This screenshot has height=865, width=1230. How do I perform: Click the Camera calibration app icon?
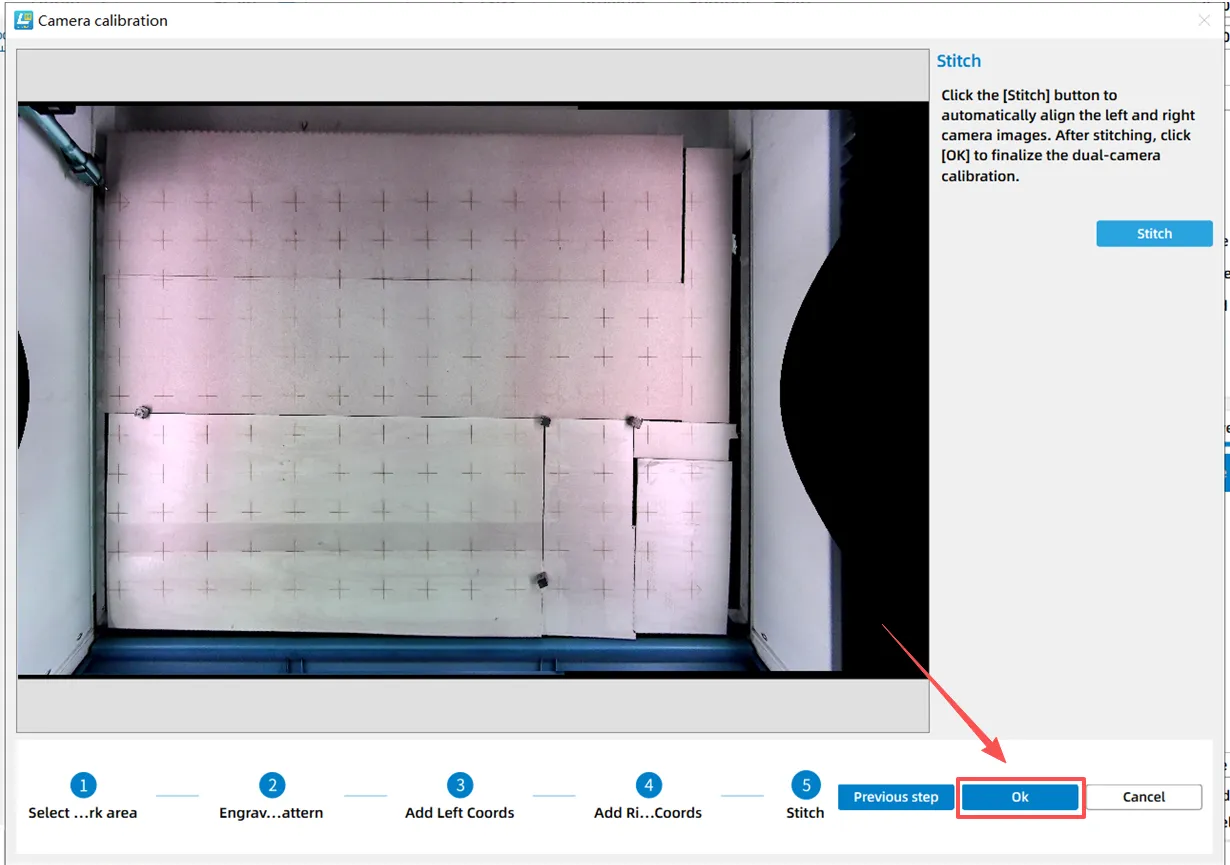click(23, 20)
